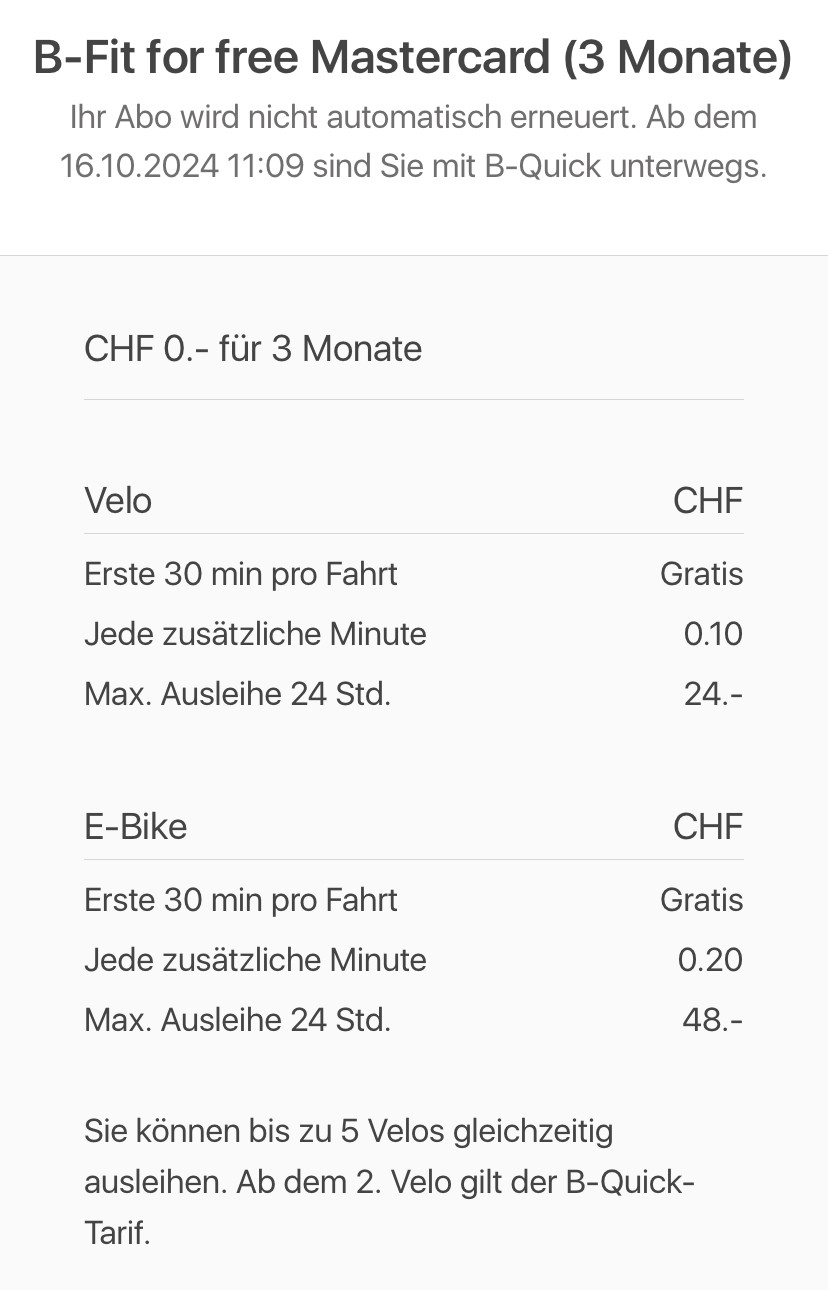Tap the 24.- maximum Velo price
828x1290 pixels.
[713, 694]
